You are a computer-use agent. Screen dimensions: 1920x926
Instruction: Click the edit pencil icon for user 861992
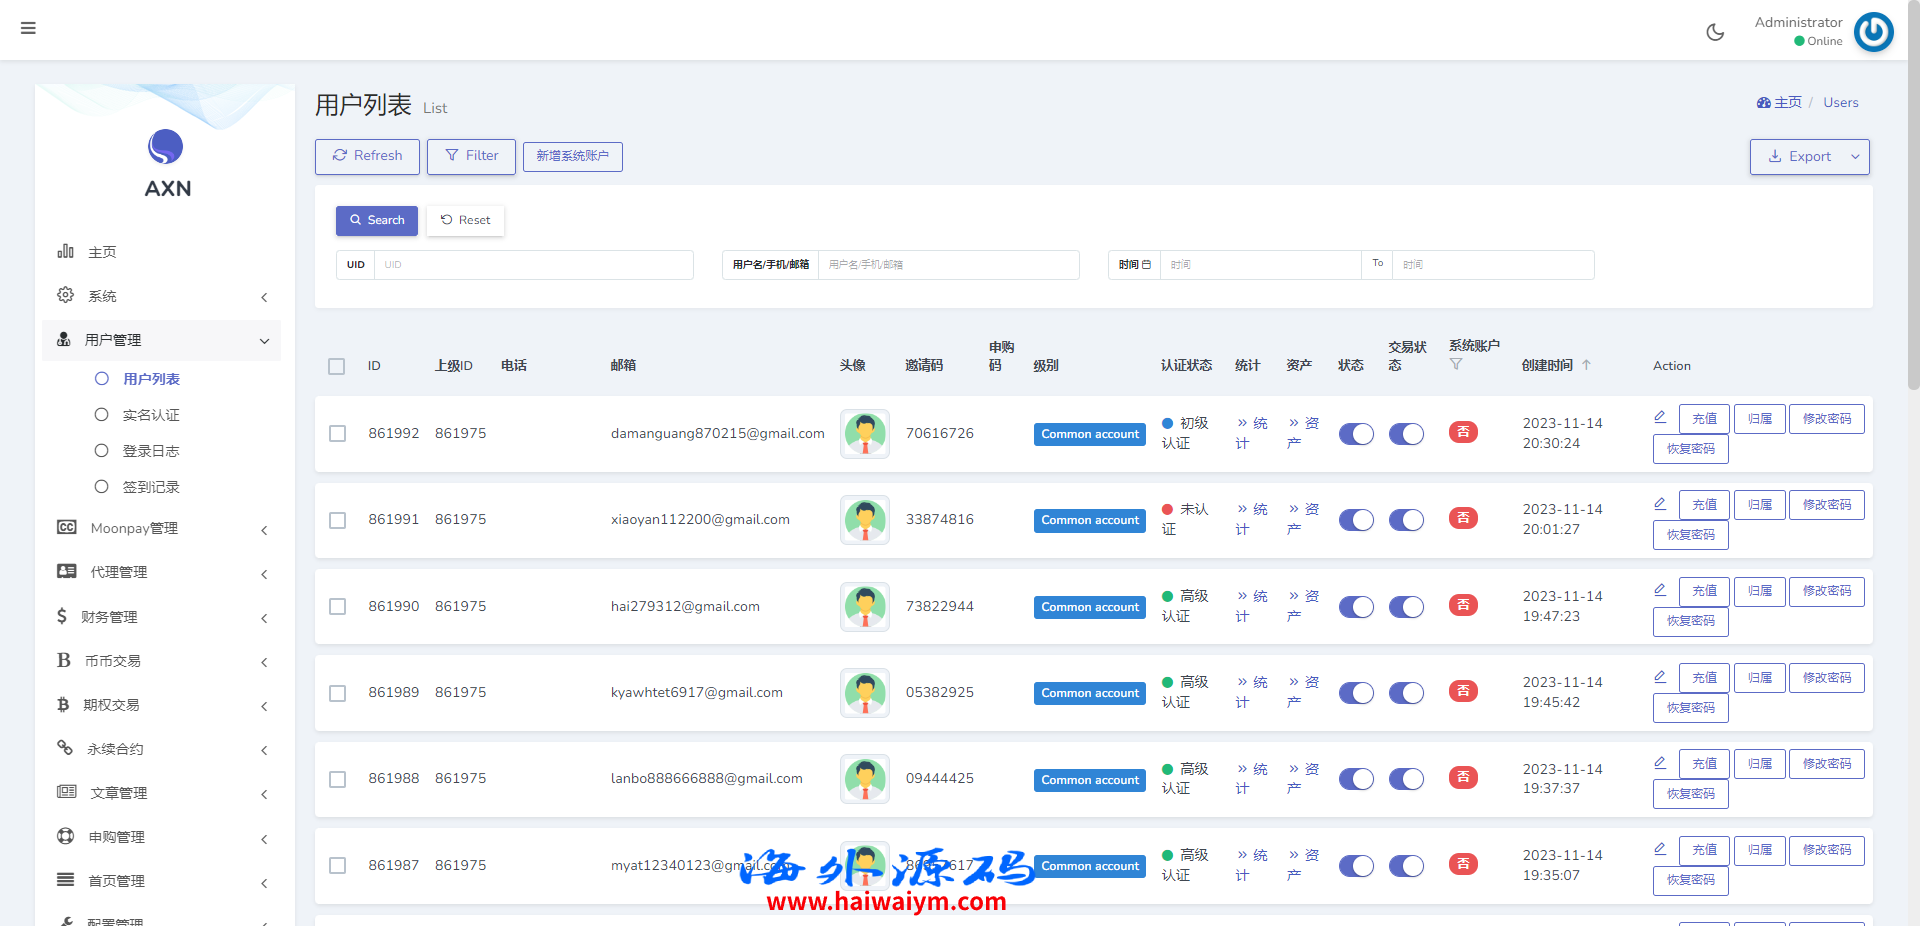point(1660,417)
